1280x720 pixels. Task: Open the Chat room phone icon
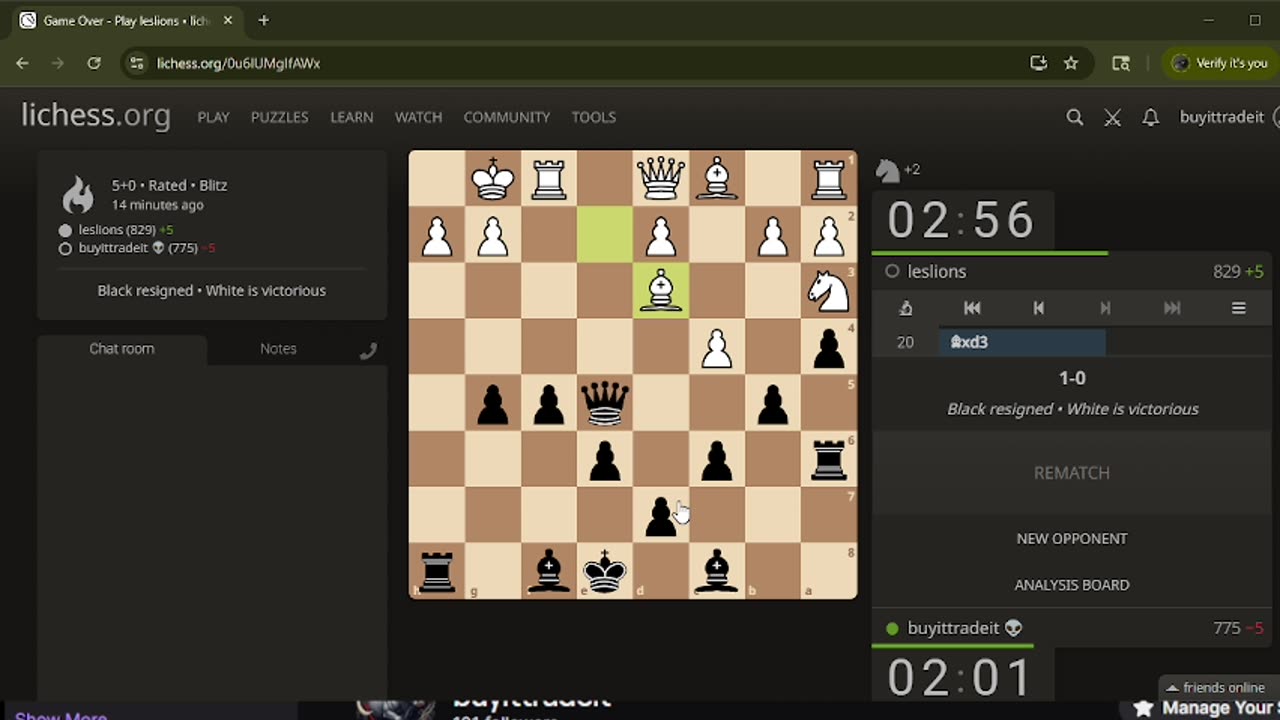pos(368,350)
